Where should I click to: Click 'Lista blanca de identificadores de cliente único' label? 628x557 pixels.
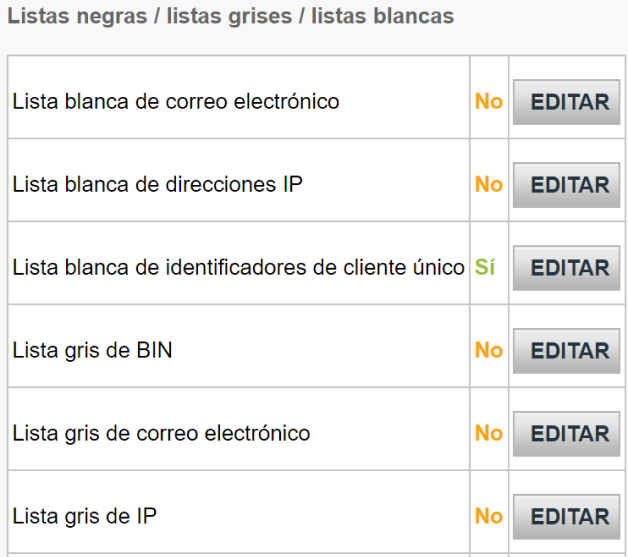(238, 268)
